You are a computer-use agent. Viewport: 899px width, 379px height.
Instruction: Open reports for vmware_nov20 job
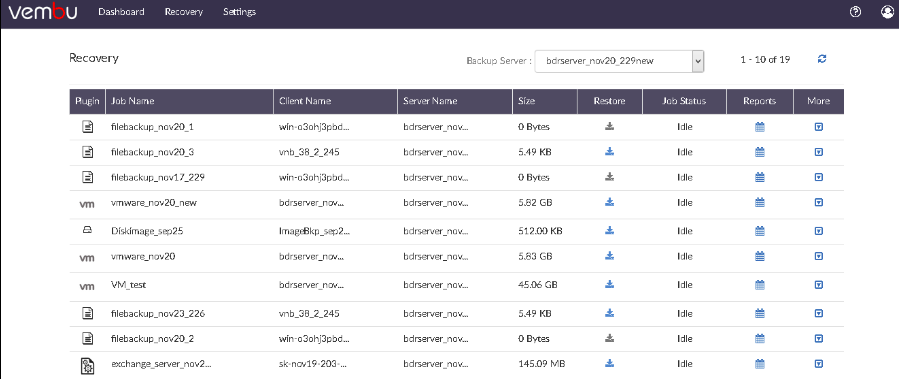[x=760, y=257]
